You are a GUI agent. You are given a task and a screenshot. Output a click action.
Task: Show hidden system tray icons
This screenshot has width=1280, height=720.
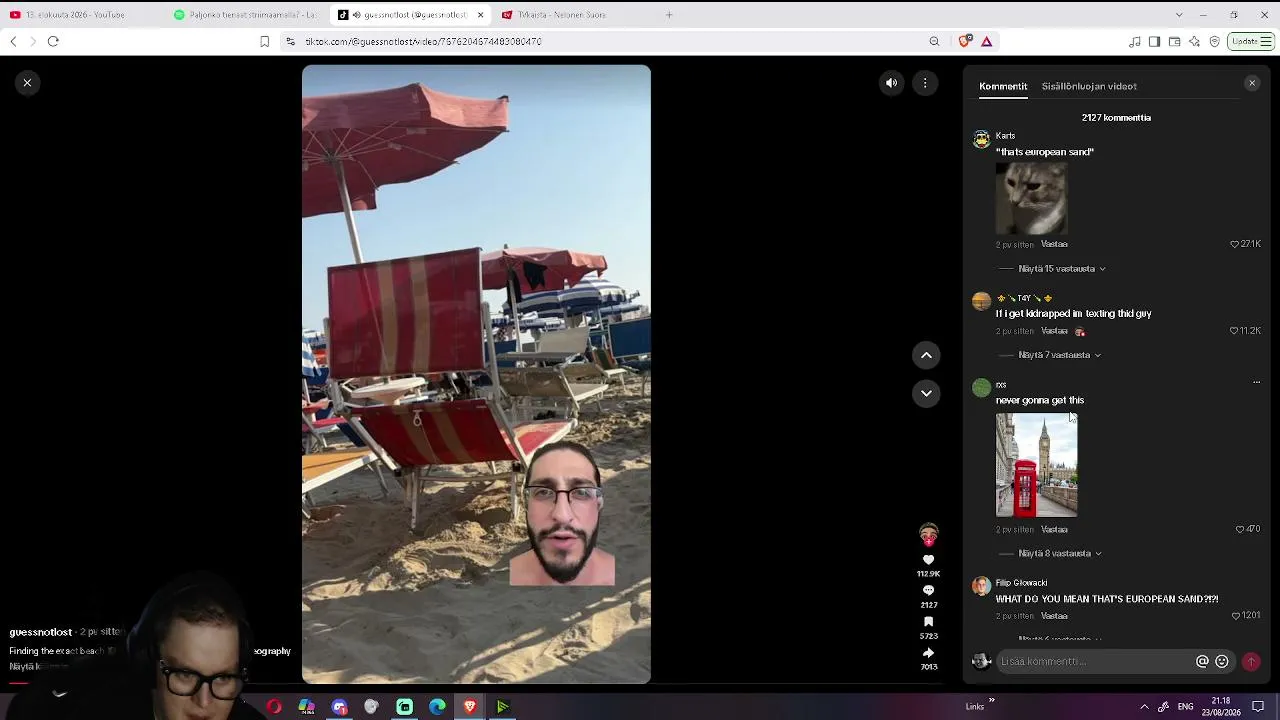pos(1144,707)
